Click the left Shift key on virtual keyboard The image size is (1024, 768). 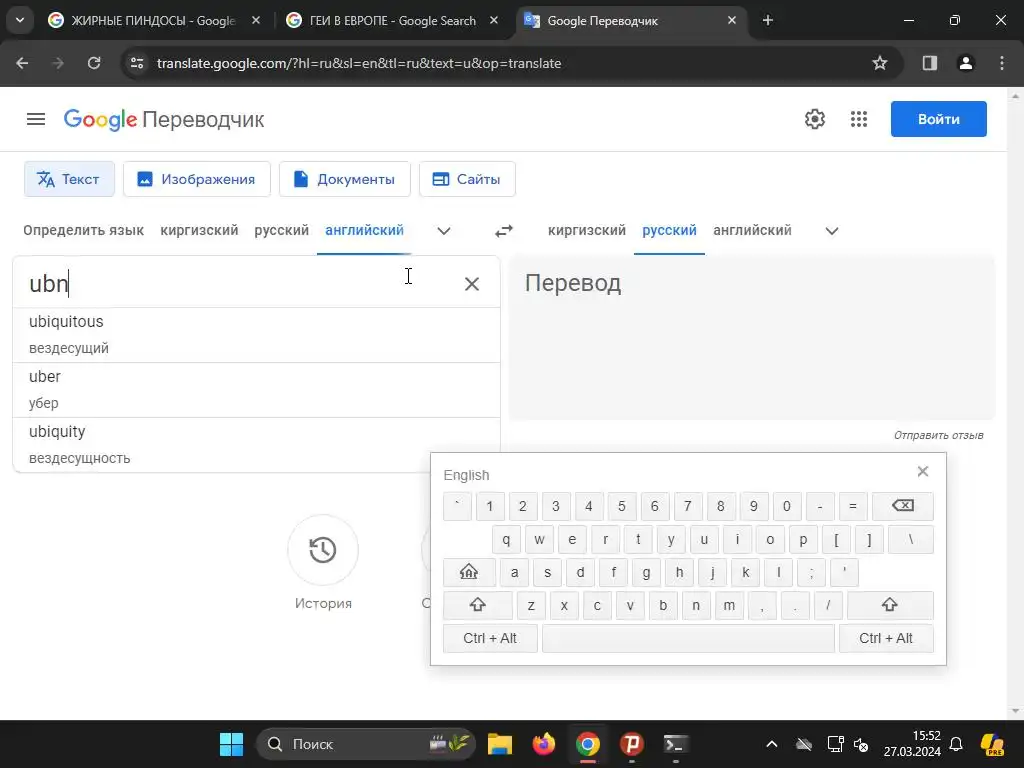[477, 605]
